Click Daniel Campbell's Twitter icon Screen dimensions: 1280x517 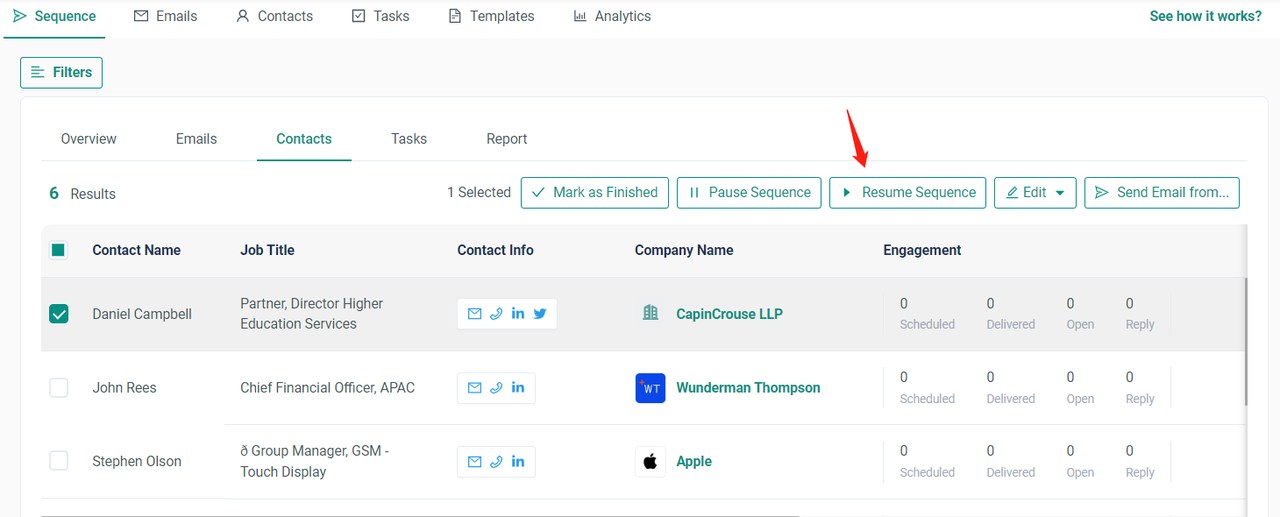[x=540, y=314]
